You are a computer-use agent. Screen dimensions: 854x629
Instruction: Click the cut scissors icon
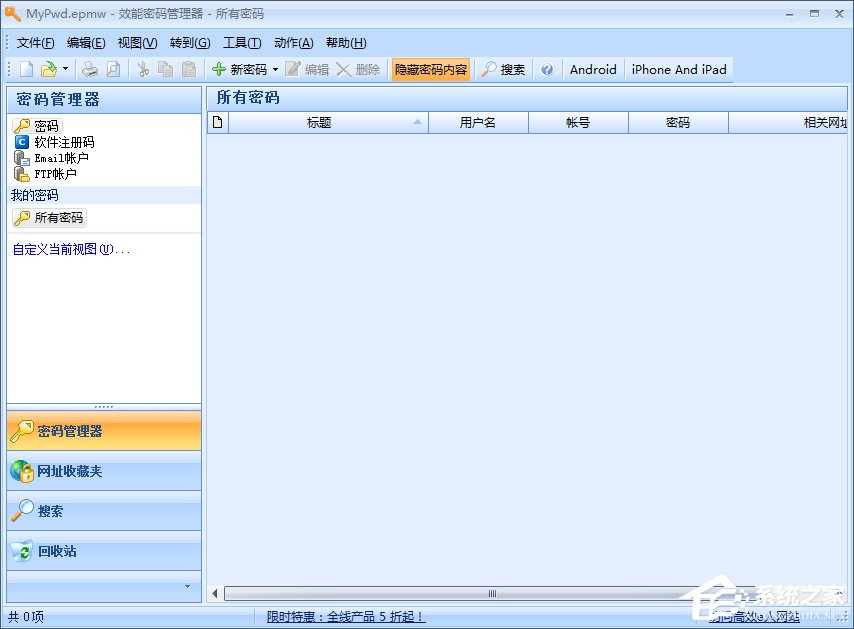pyautogui.click(x=143, y=69)
